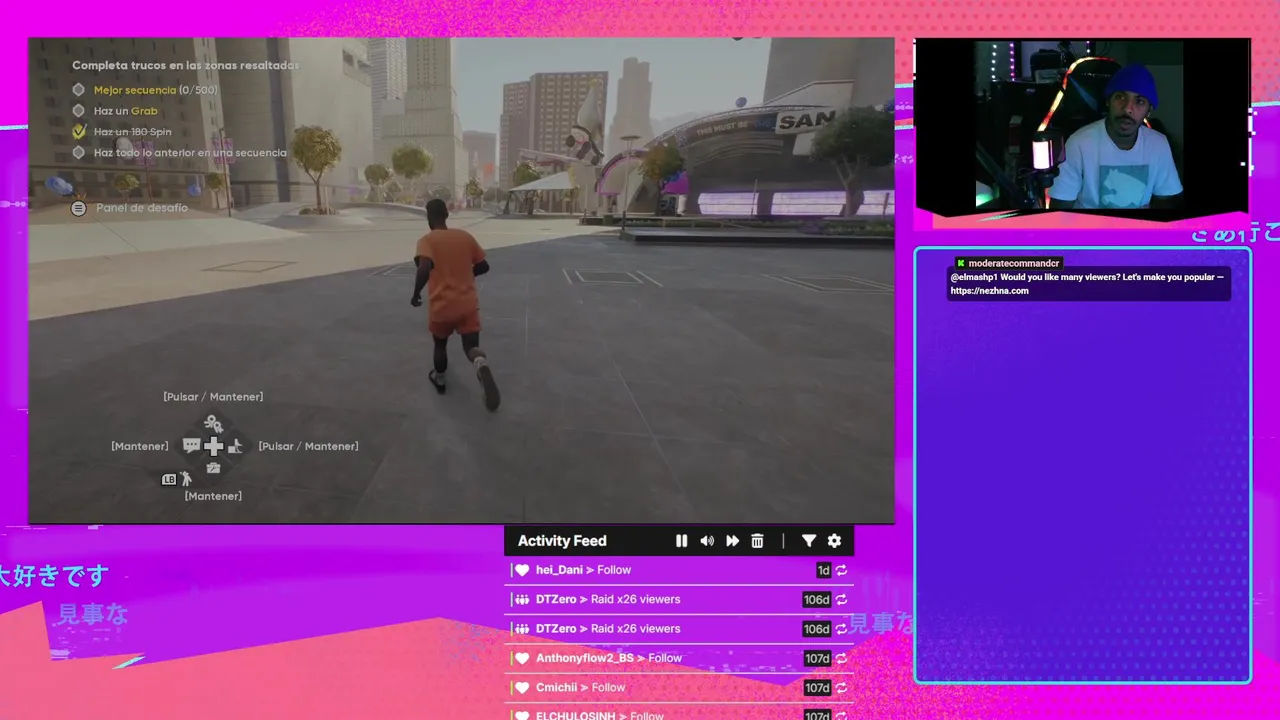The image size is (1280, 720).
Task: Replay the hei_Dani follow alert
Action: pos(842,570)
